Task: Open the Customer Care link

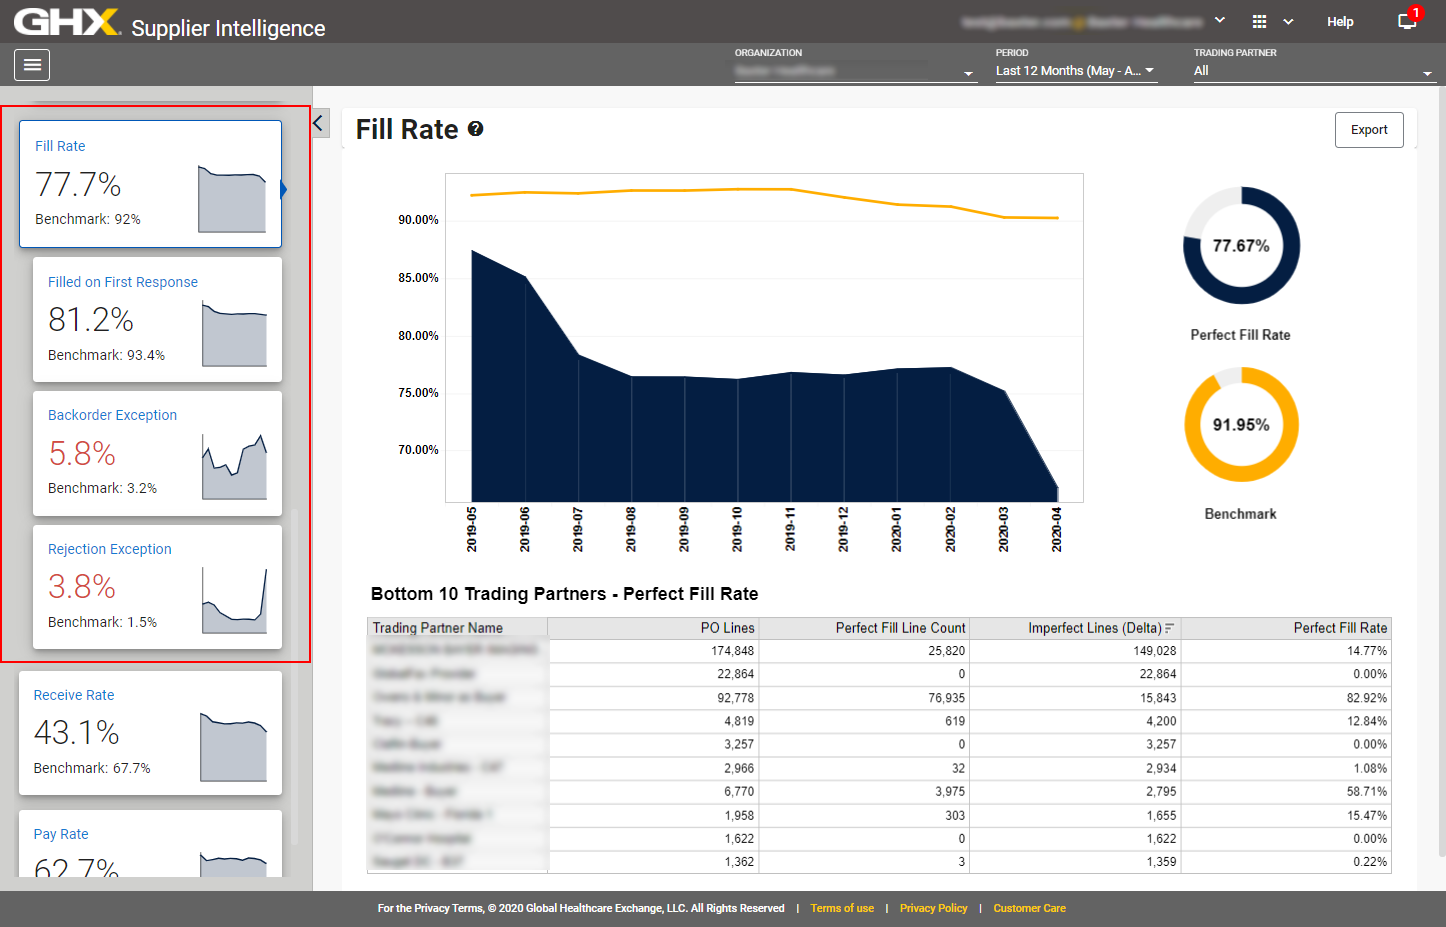Action: point(1029,909)
